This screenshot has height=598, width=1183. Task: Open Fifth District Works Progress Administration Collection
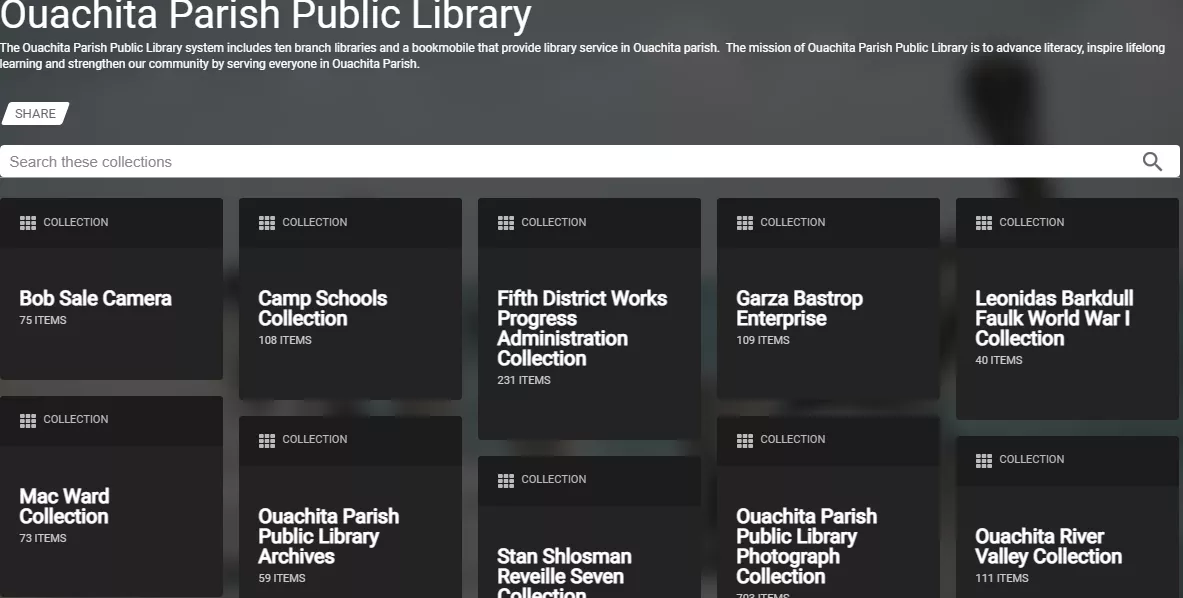[x=582, y=328]
